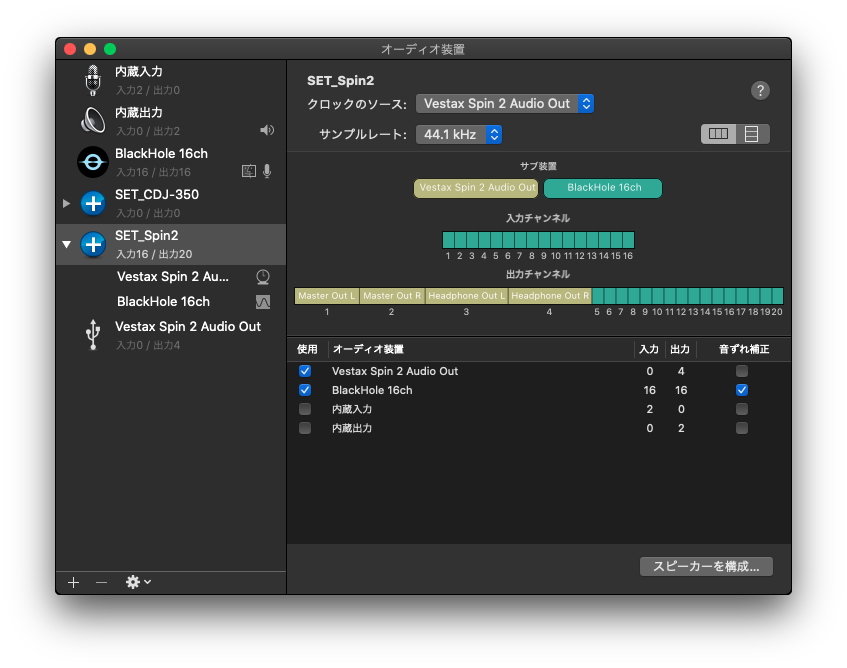Select the 内蔵入力 microphone device icon

[93, 80]
